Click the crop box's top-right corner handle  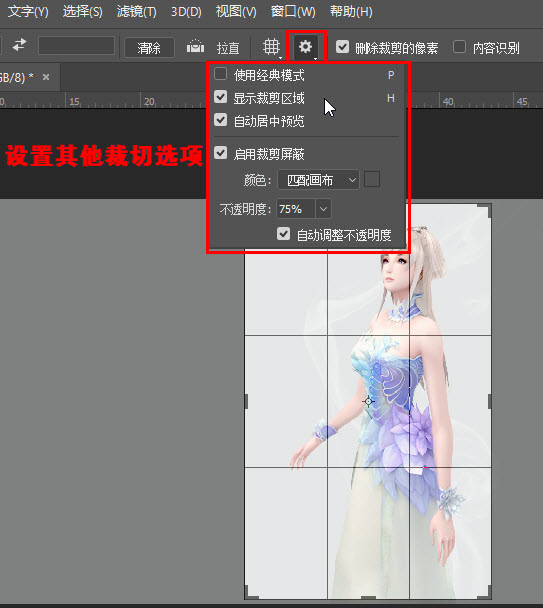click(x=485, y=210)
